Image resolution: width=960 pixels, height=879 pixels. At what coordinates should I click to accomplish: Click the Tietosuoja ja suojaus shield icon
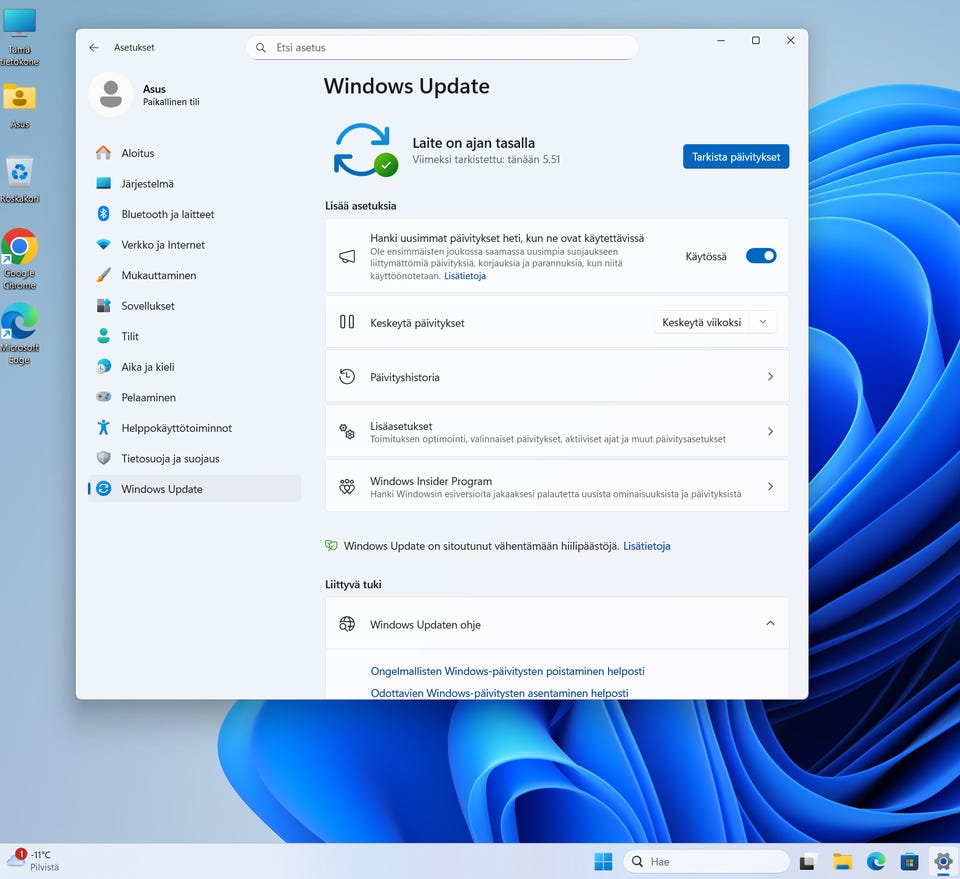click(x=103, y=458)
